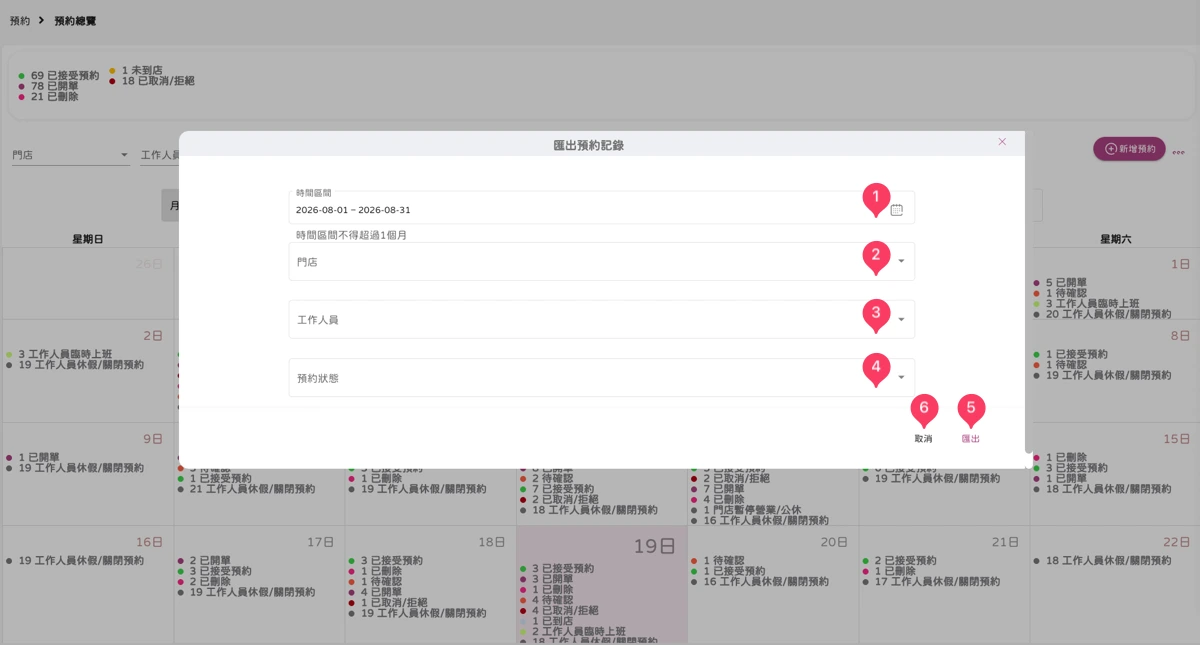
Task: Select the 預約總覽 breadcrumb title
Action: coord(75,21)
